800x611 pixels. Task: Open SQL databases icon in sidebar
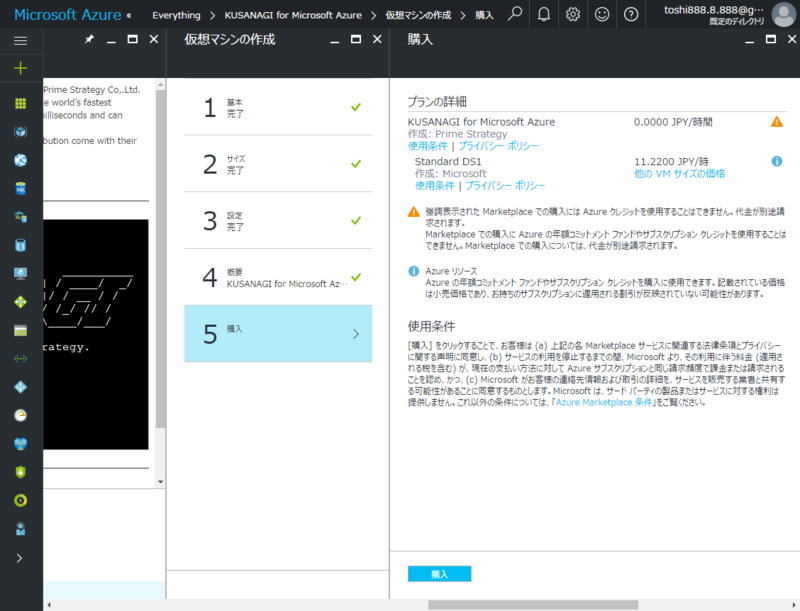(x=20, y=189)
